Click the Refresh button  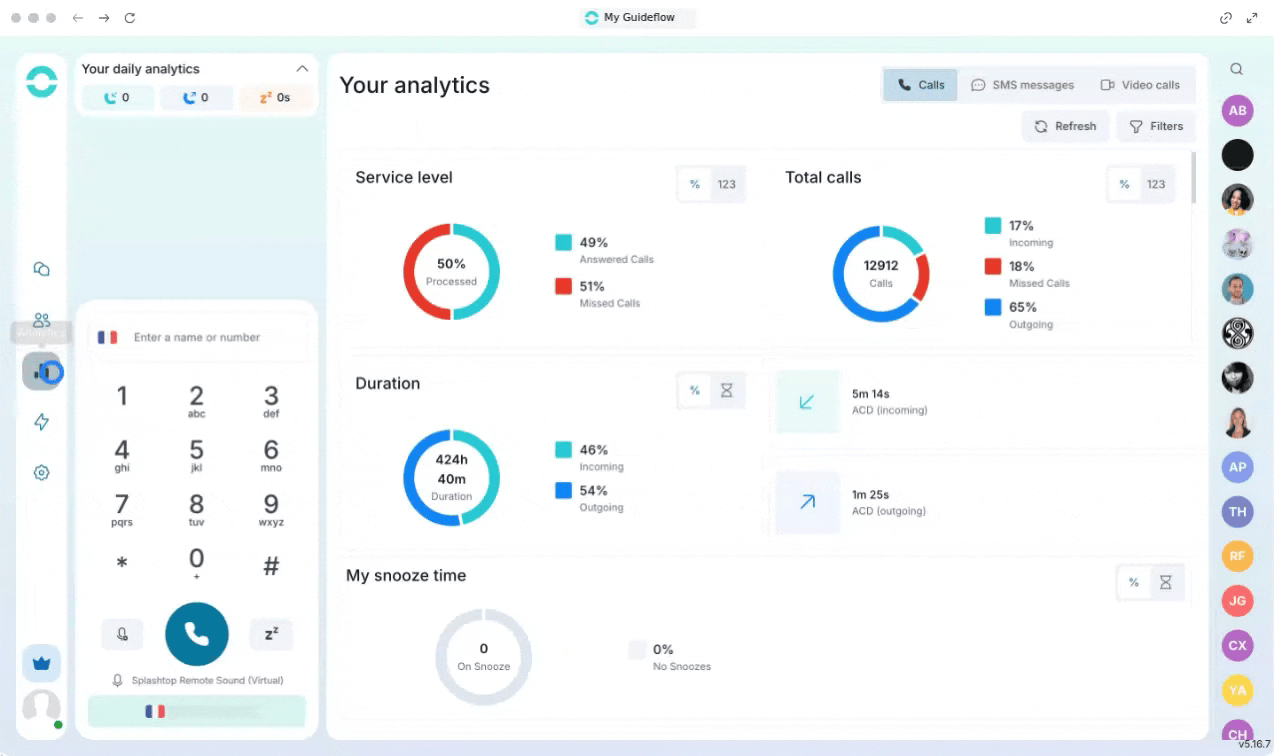click(x=1065, y=126)
